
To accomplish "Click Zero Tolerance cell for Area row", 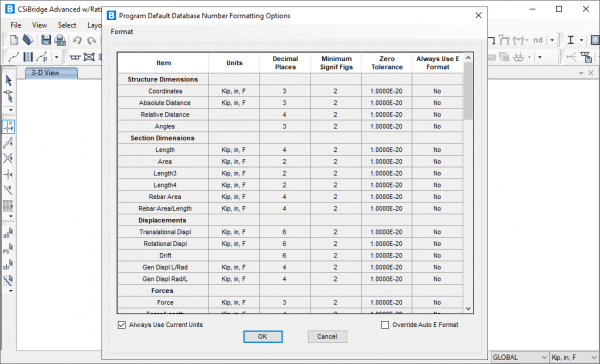I will click(386, 162).
